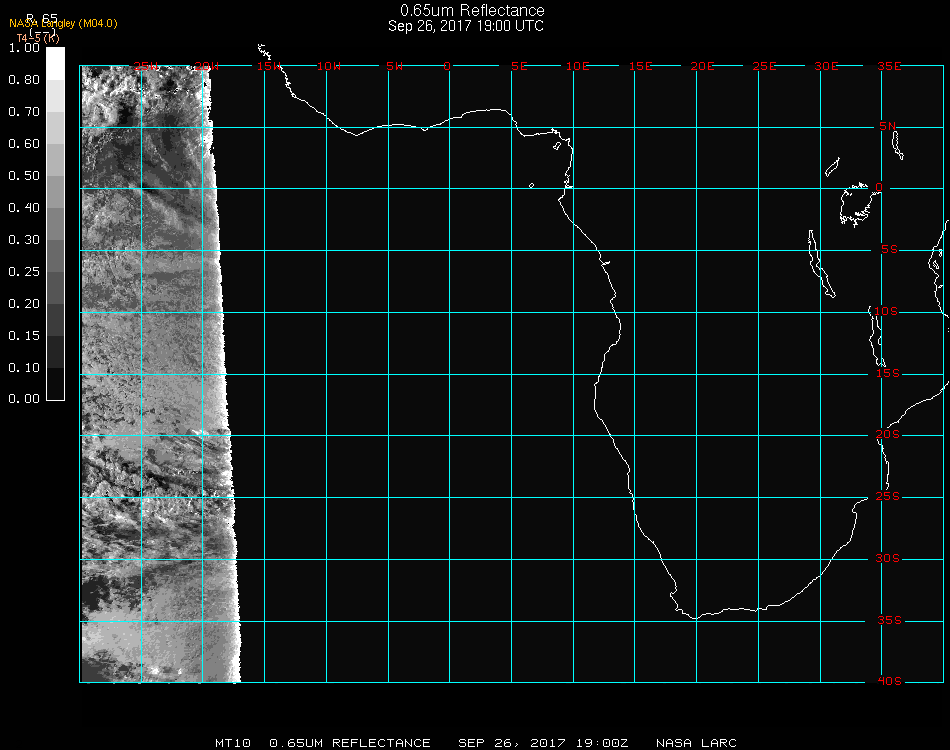Click the Sep 26, 2017 19:00 UTC timestamp
The image size is (950, 750).
point(466,26)
